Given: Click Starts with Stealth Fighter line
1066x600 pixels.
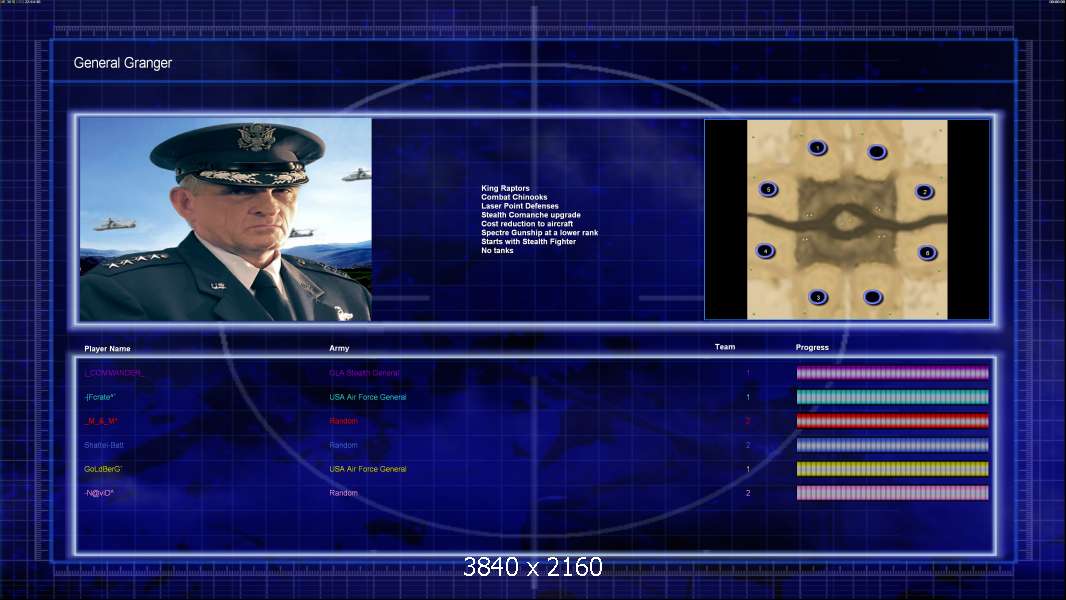Looking at the screenshot, I should click(x=528, y=241).
